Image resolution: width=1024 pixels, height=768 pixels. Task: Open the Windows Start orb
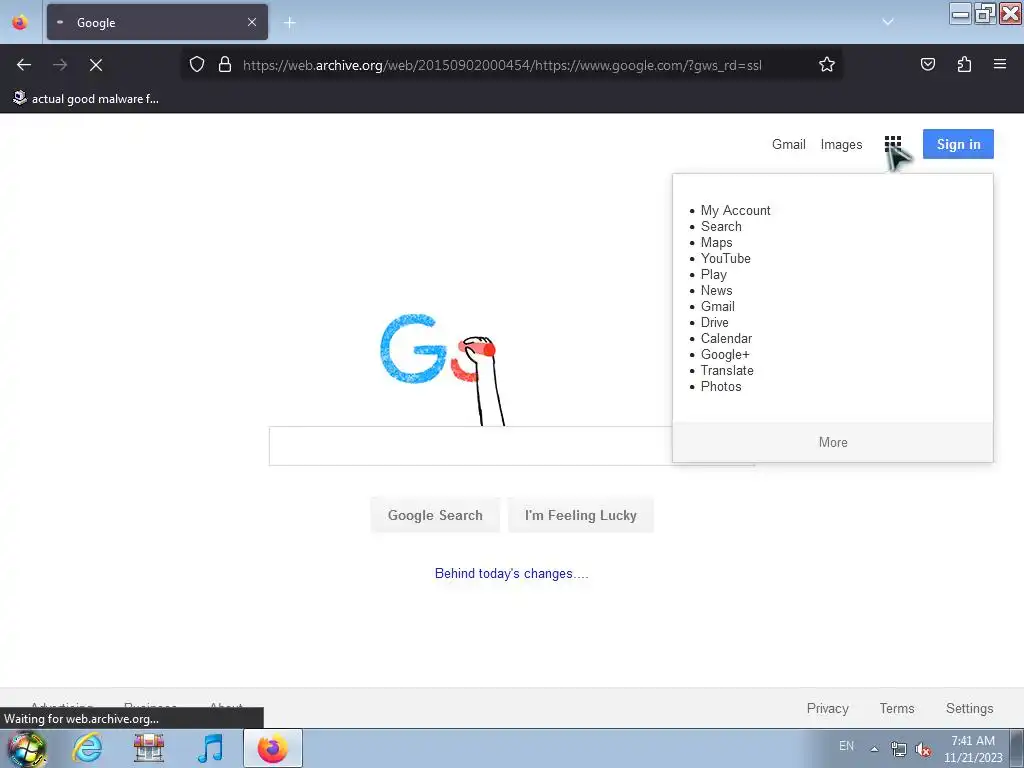pyautogui.click(x=27, y=748)
